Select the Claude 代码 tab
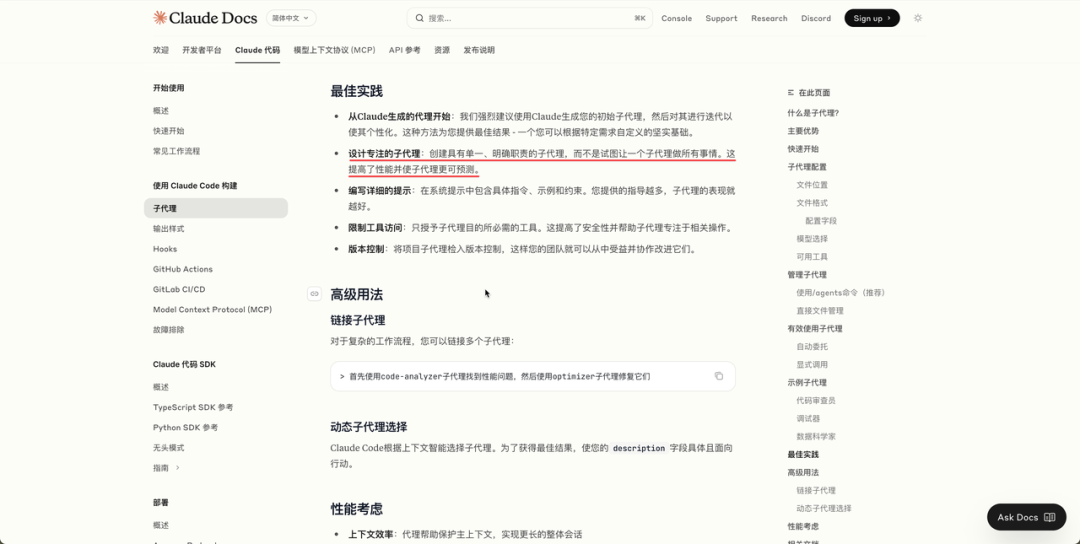Screen dimensions: 1080x544 pyautogui.click(x=258, y=50)
